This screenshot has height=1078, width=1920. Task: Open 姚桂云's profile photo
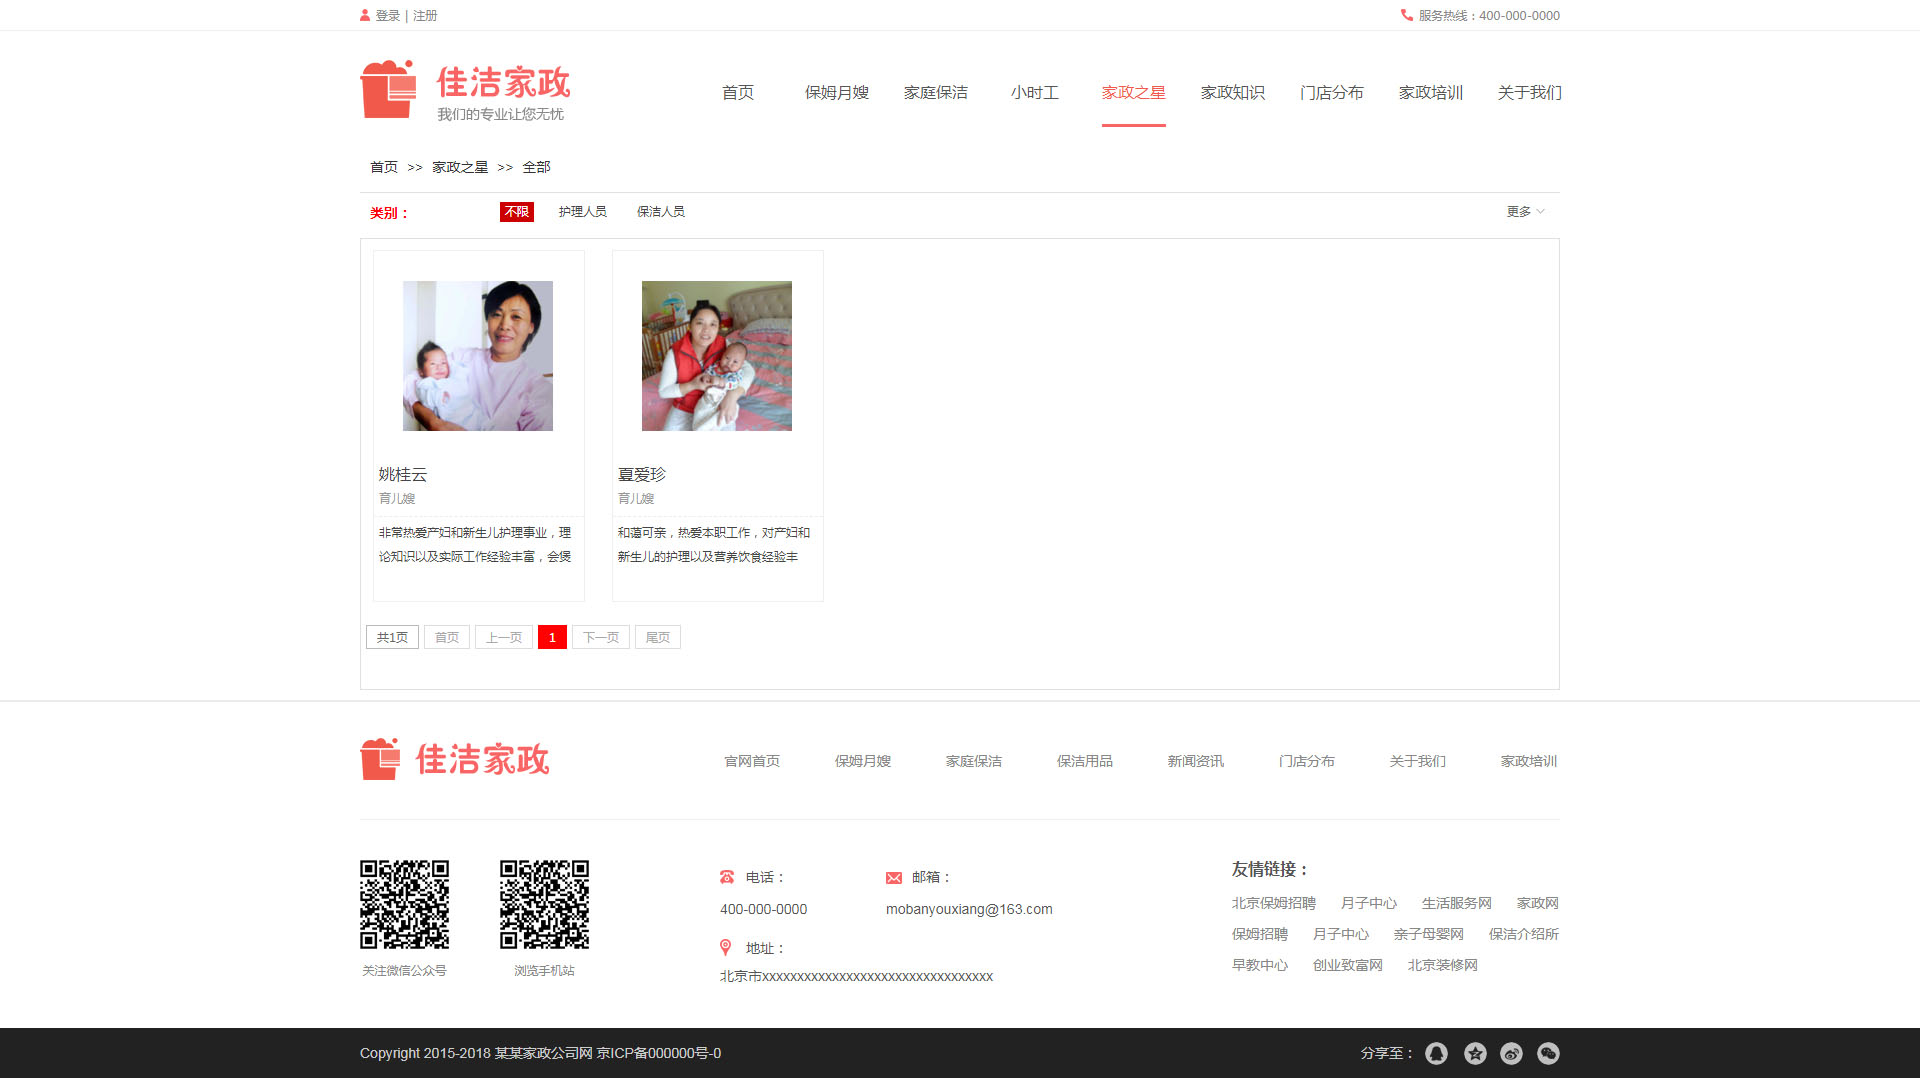478,356
